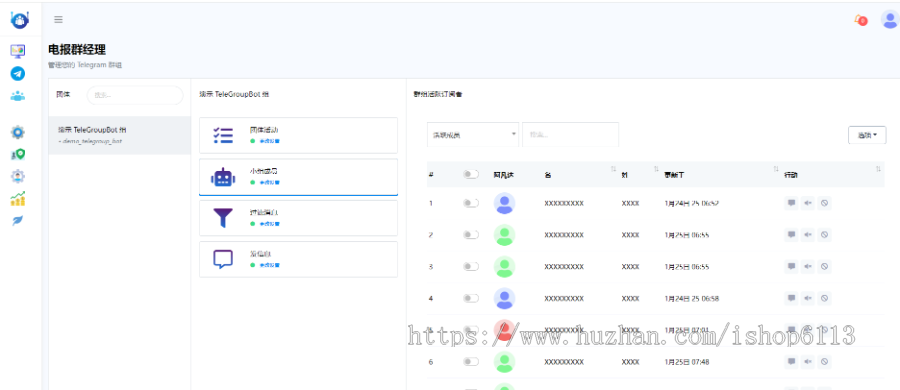Click the XXXXXXXXX name in row 1
The image size is (900, 390).
(564, 203)
